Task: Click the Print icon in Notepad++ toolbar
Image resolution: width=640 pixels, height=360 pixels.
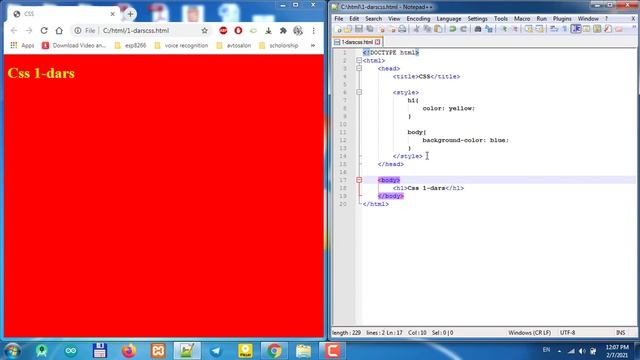Action: click(402, 29)
